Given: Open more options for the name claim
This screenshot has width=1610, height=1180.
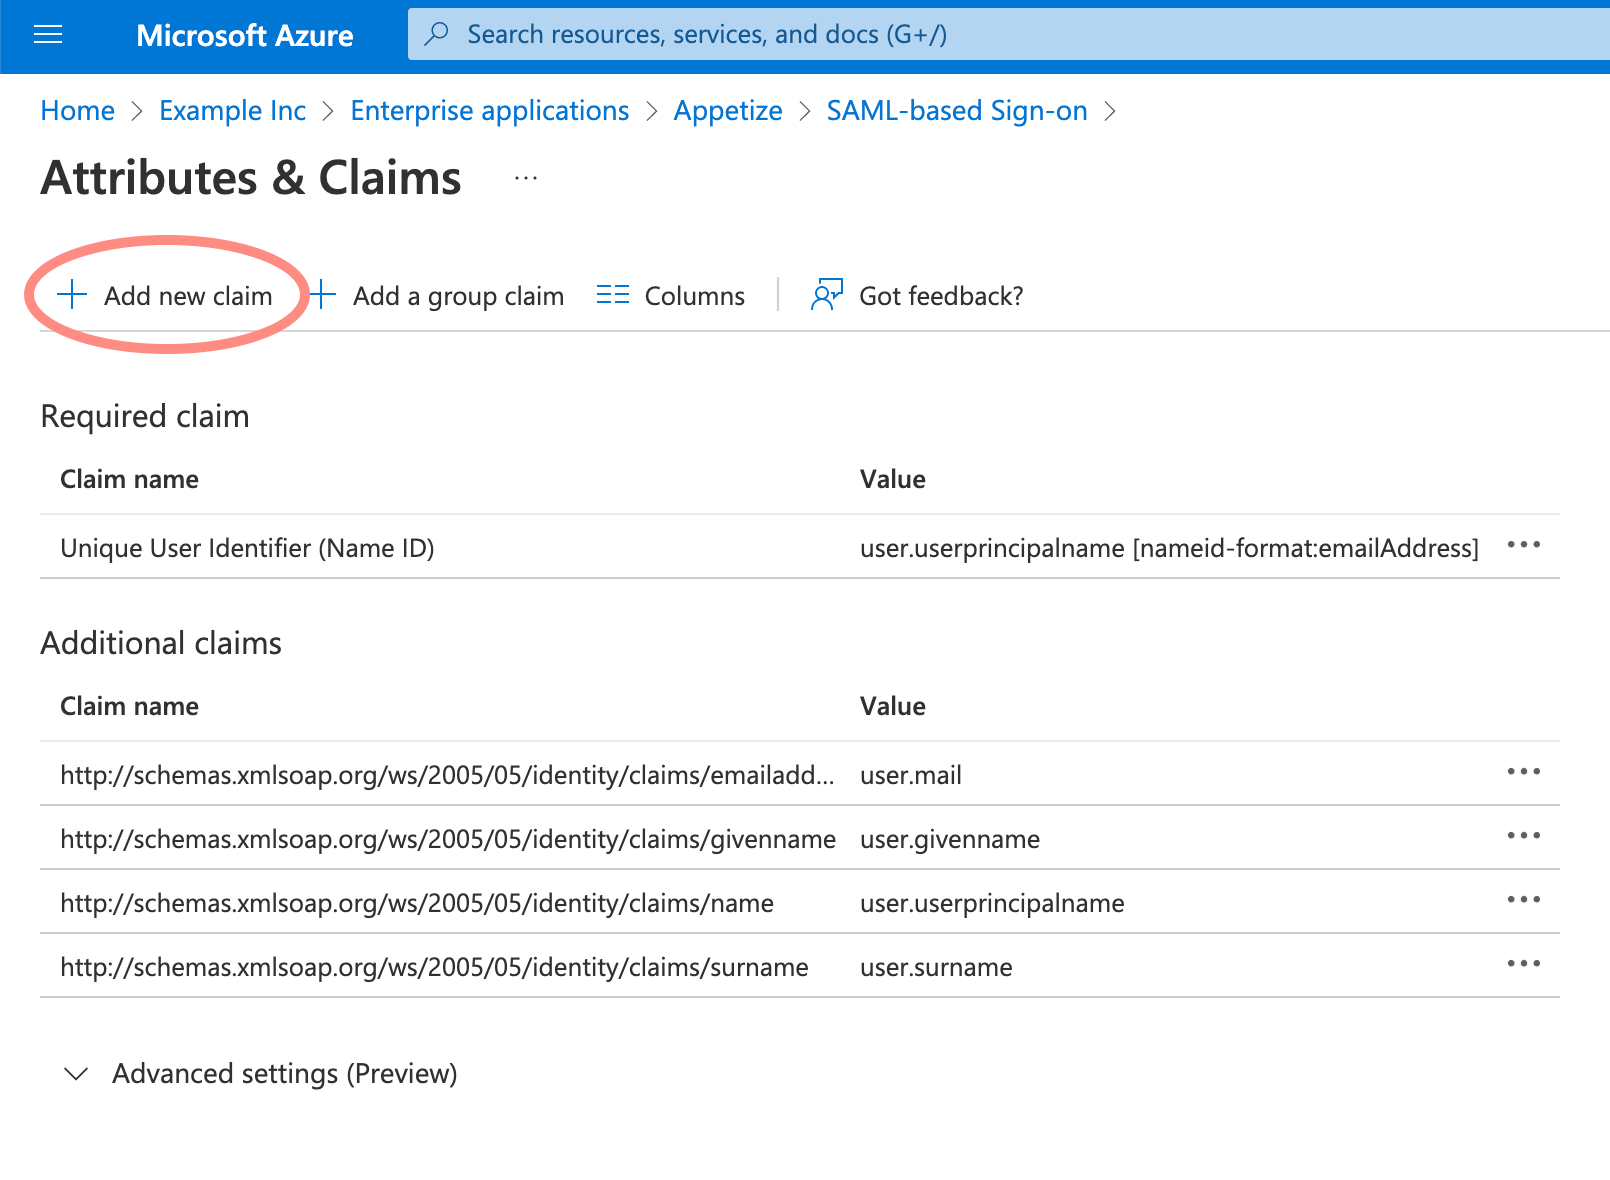Looking at the screenshot, I should point(1523,900).
